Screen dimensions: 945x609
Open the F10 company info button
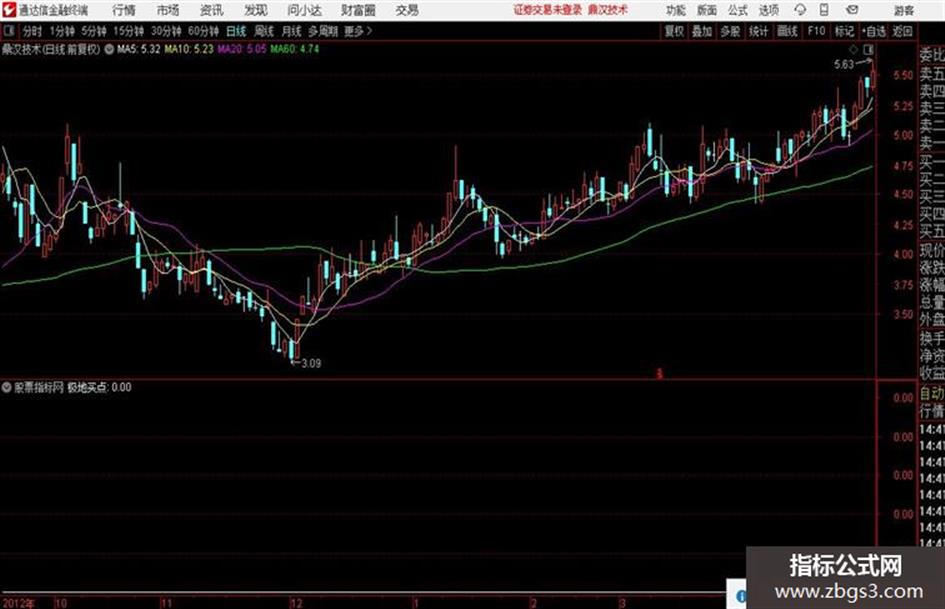[816, 31]
